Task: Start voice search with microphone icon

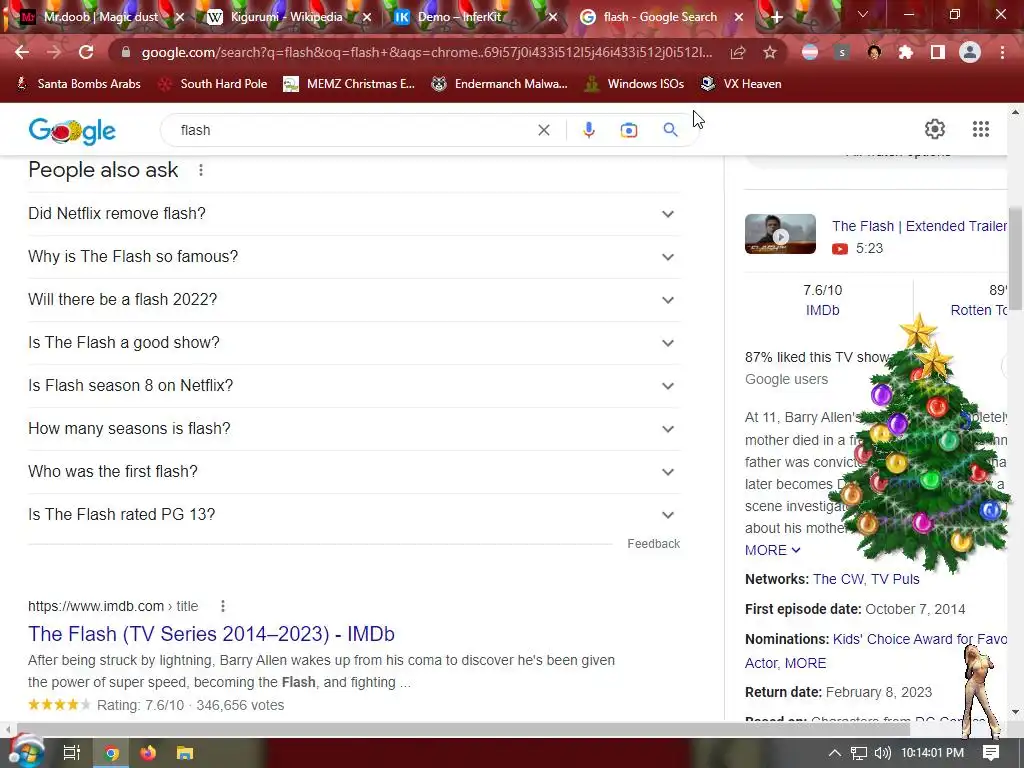Action: tap(588, 130)
